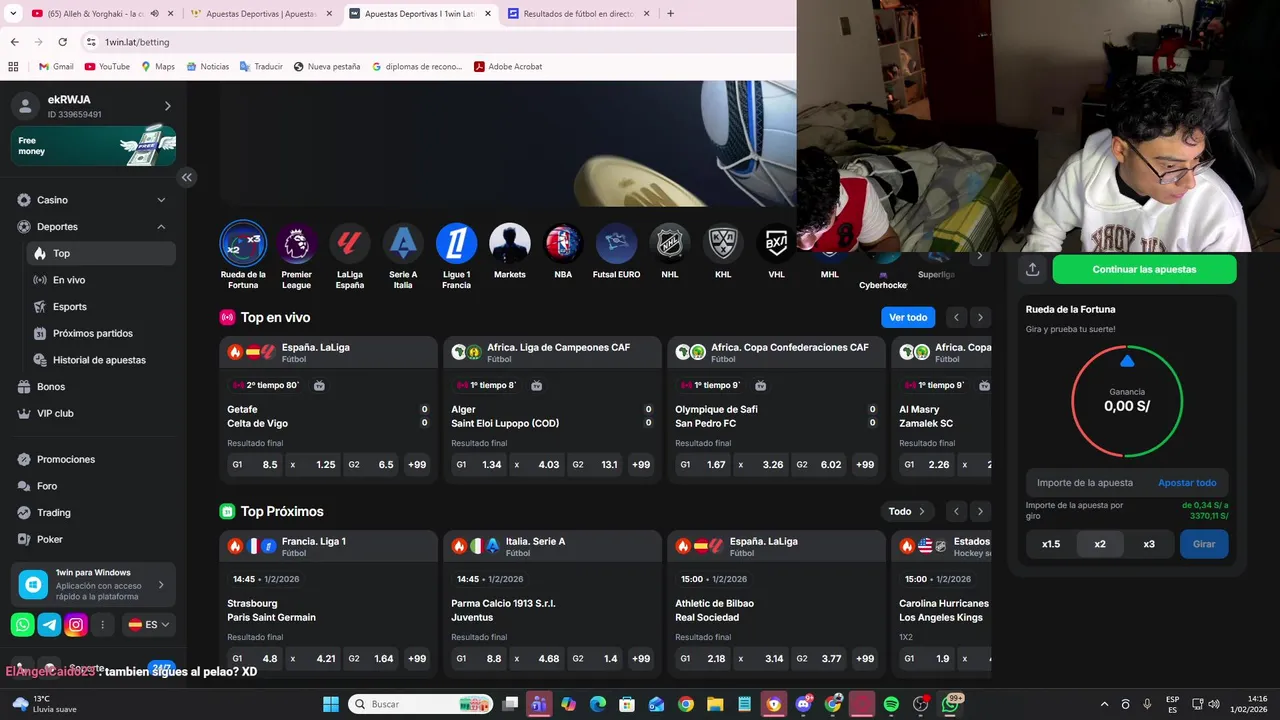Open the Todo link in Top Próximos

907,511
